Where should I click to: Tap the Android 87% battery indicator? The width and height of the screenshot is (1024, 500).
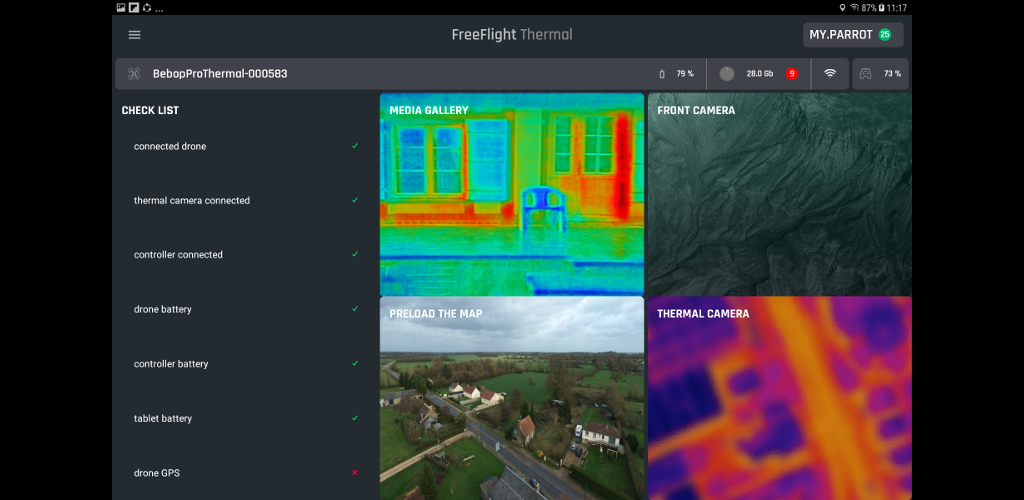click(x=873, y=8)
